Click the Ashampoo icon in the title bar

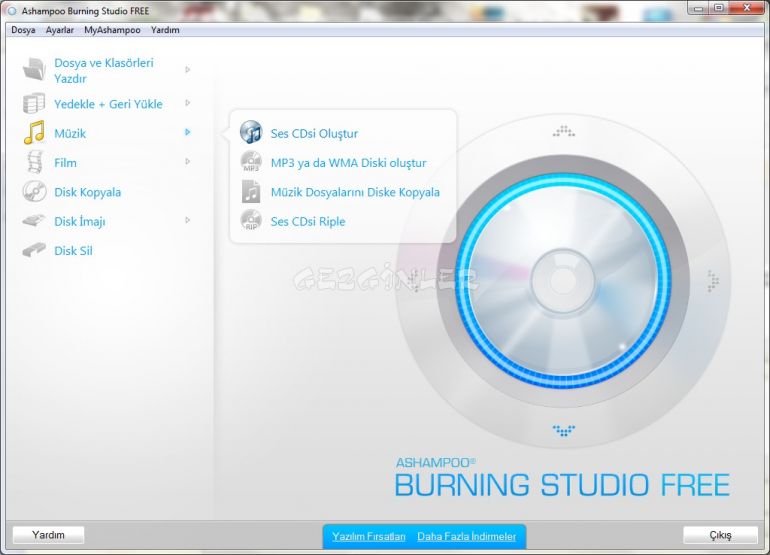tap(12, 11)
